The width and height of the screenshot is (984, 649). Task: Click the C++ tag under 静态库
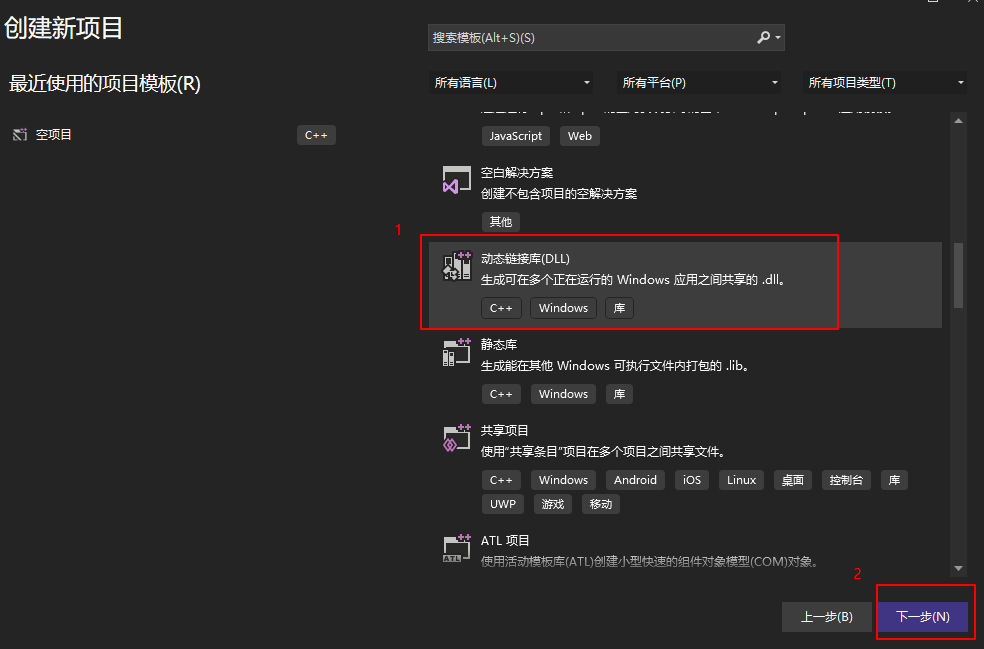pos(501,394)
